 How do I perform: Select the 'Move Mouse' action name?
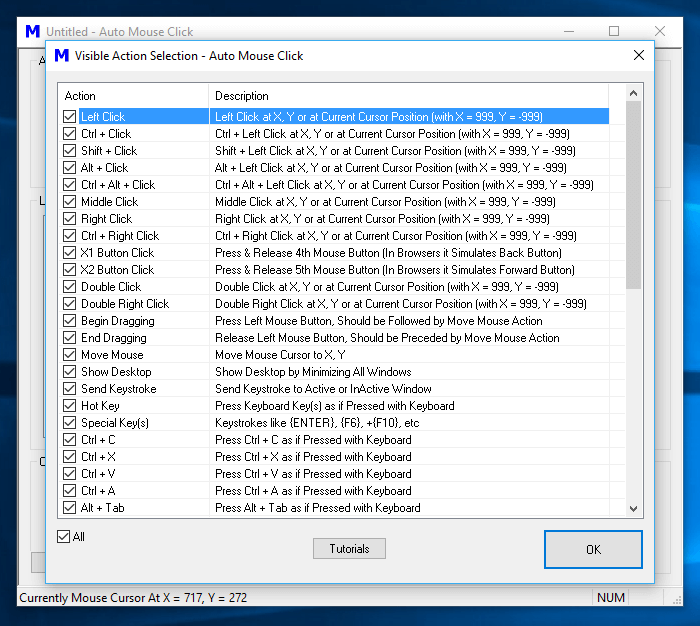coord(112,355)
